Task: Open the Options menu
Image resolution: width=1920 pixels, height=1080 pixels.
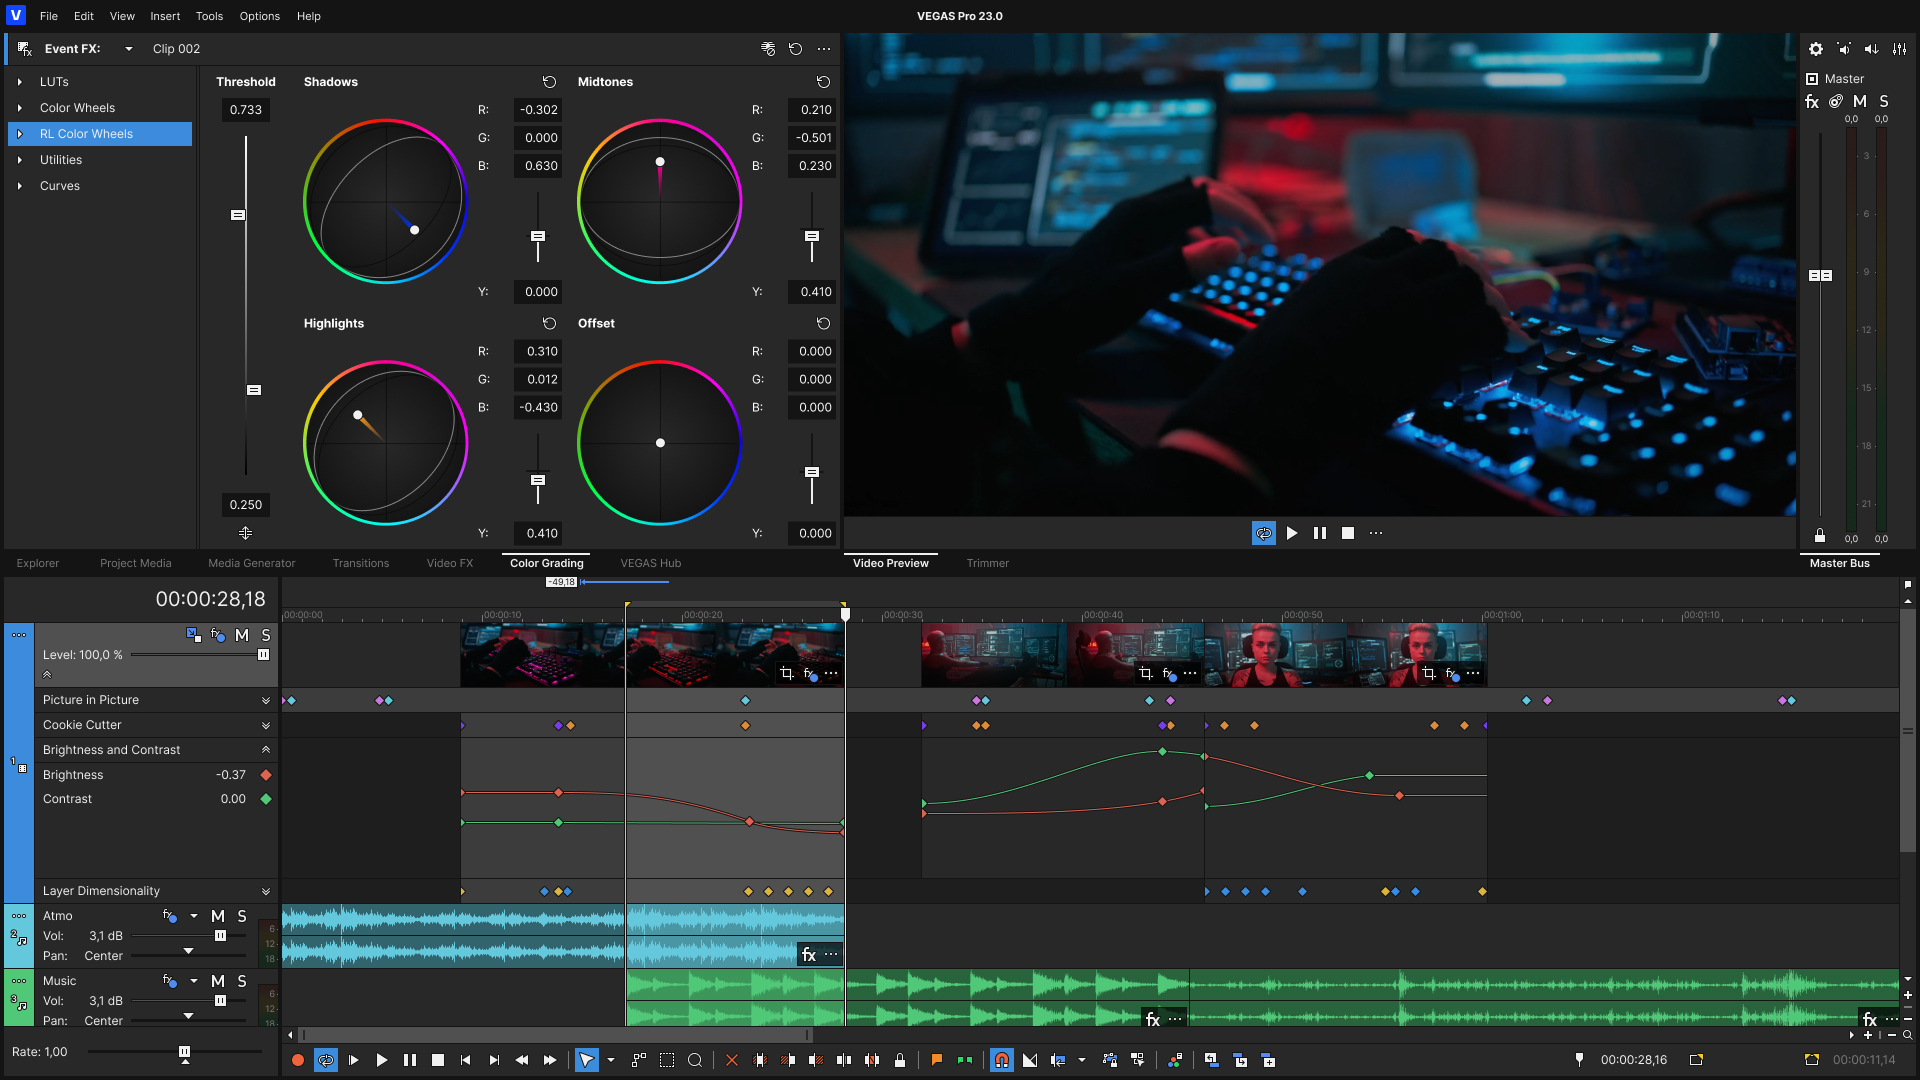Action: 259,16
